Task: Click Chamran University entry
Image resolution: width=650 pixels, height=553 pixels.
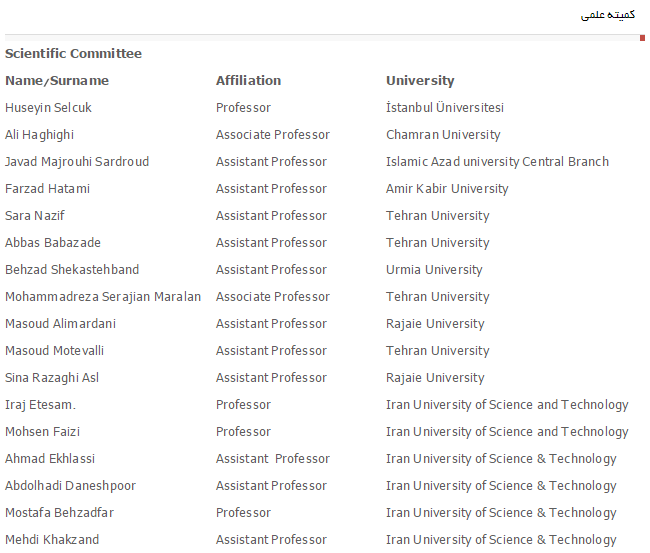Action: (443, 135)
